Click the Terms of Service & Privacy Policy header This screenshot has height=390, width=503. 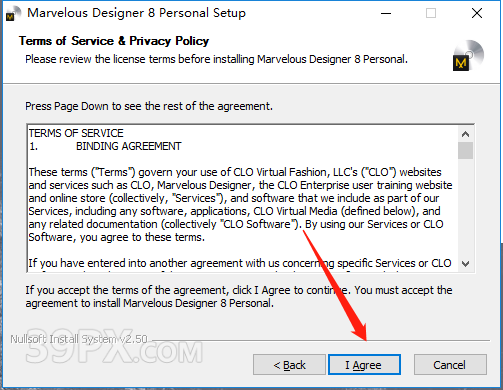pos(114,41)
